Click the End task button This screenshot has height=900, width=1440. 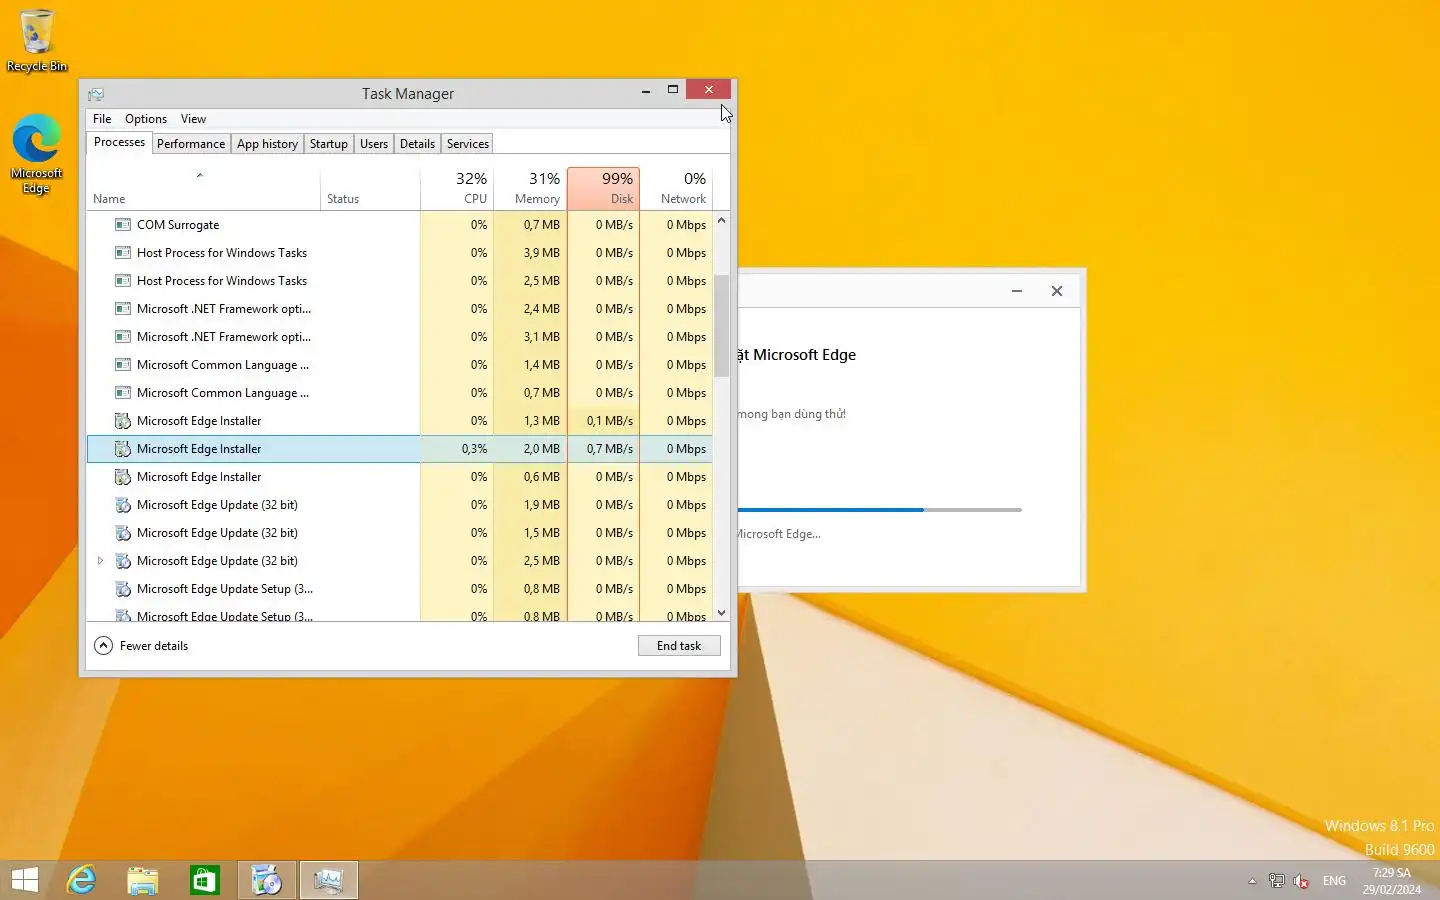[x=679, y=646]
